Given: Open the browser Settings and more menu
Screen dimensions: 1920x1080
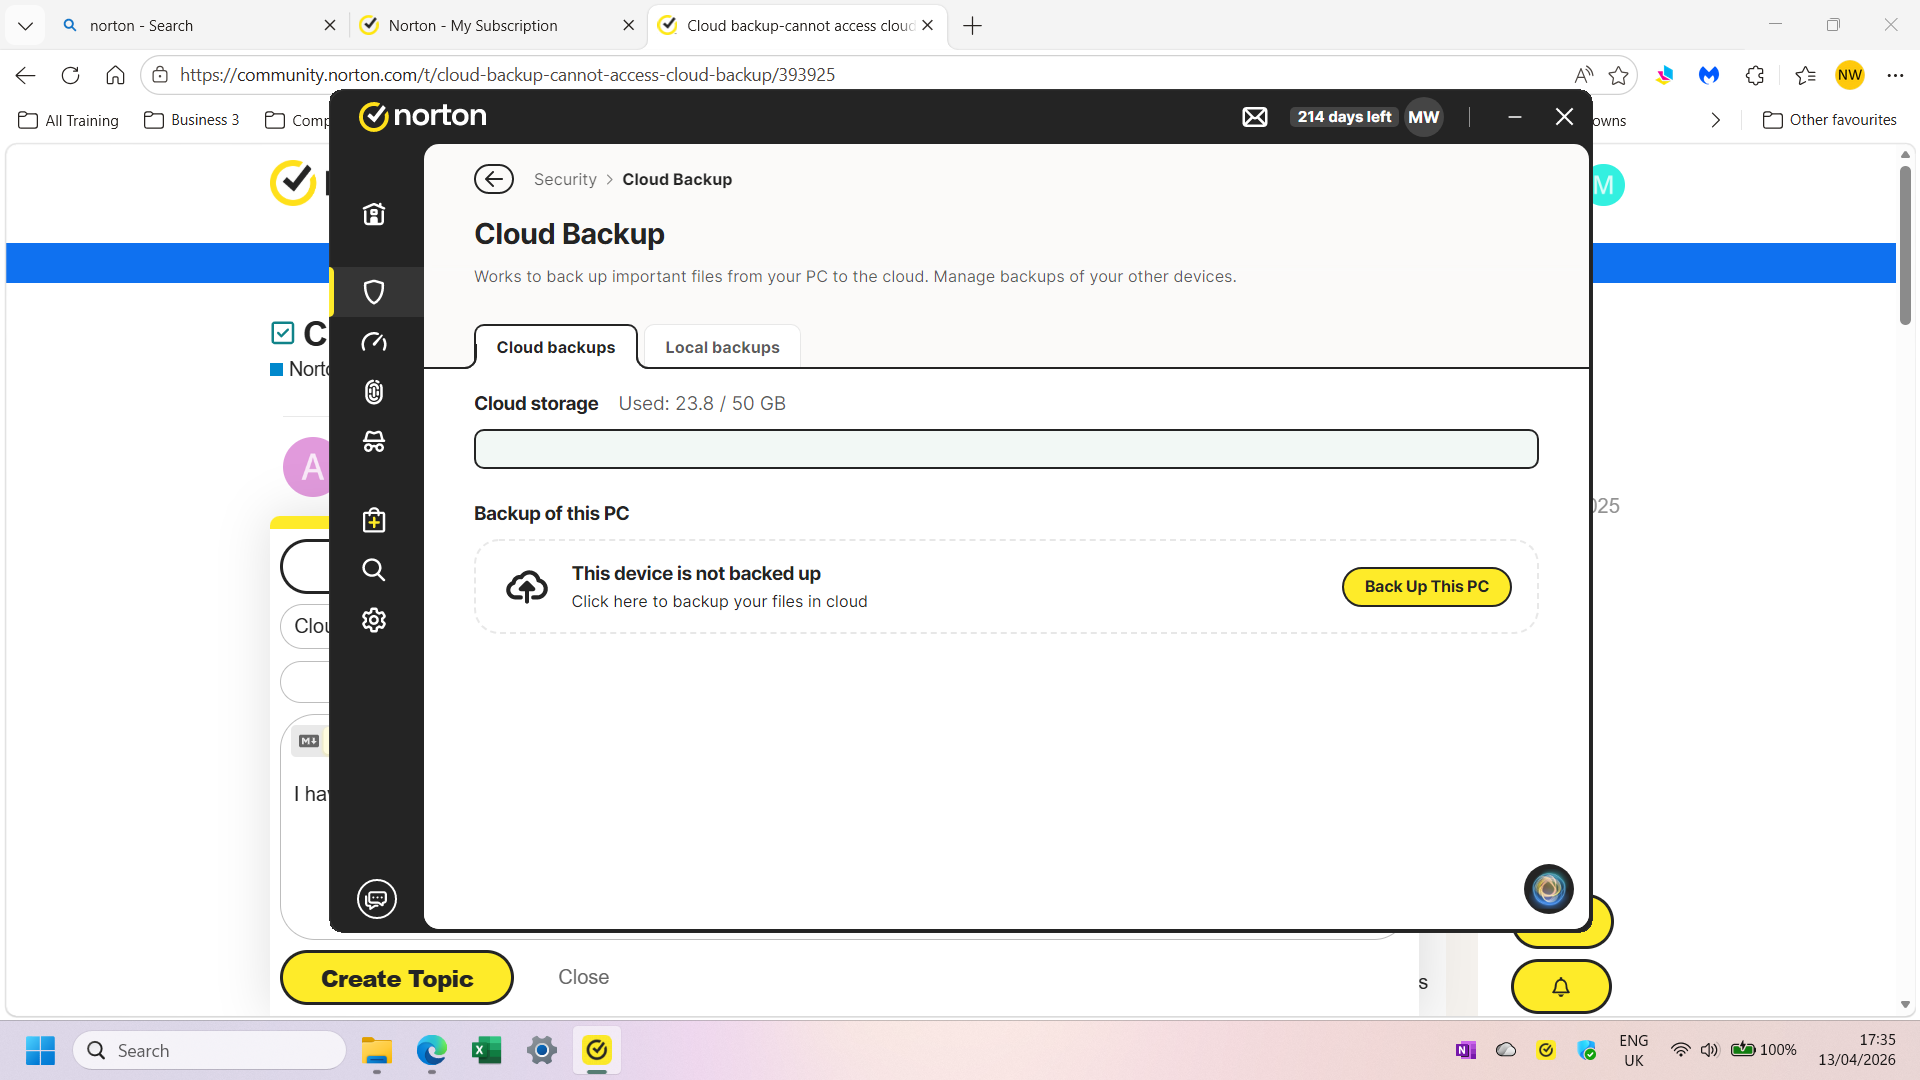Looking at the screenshot, I should pos(1895,75).
